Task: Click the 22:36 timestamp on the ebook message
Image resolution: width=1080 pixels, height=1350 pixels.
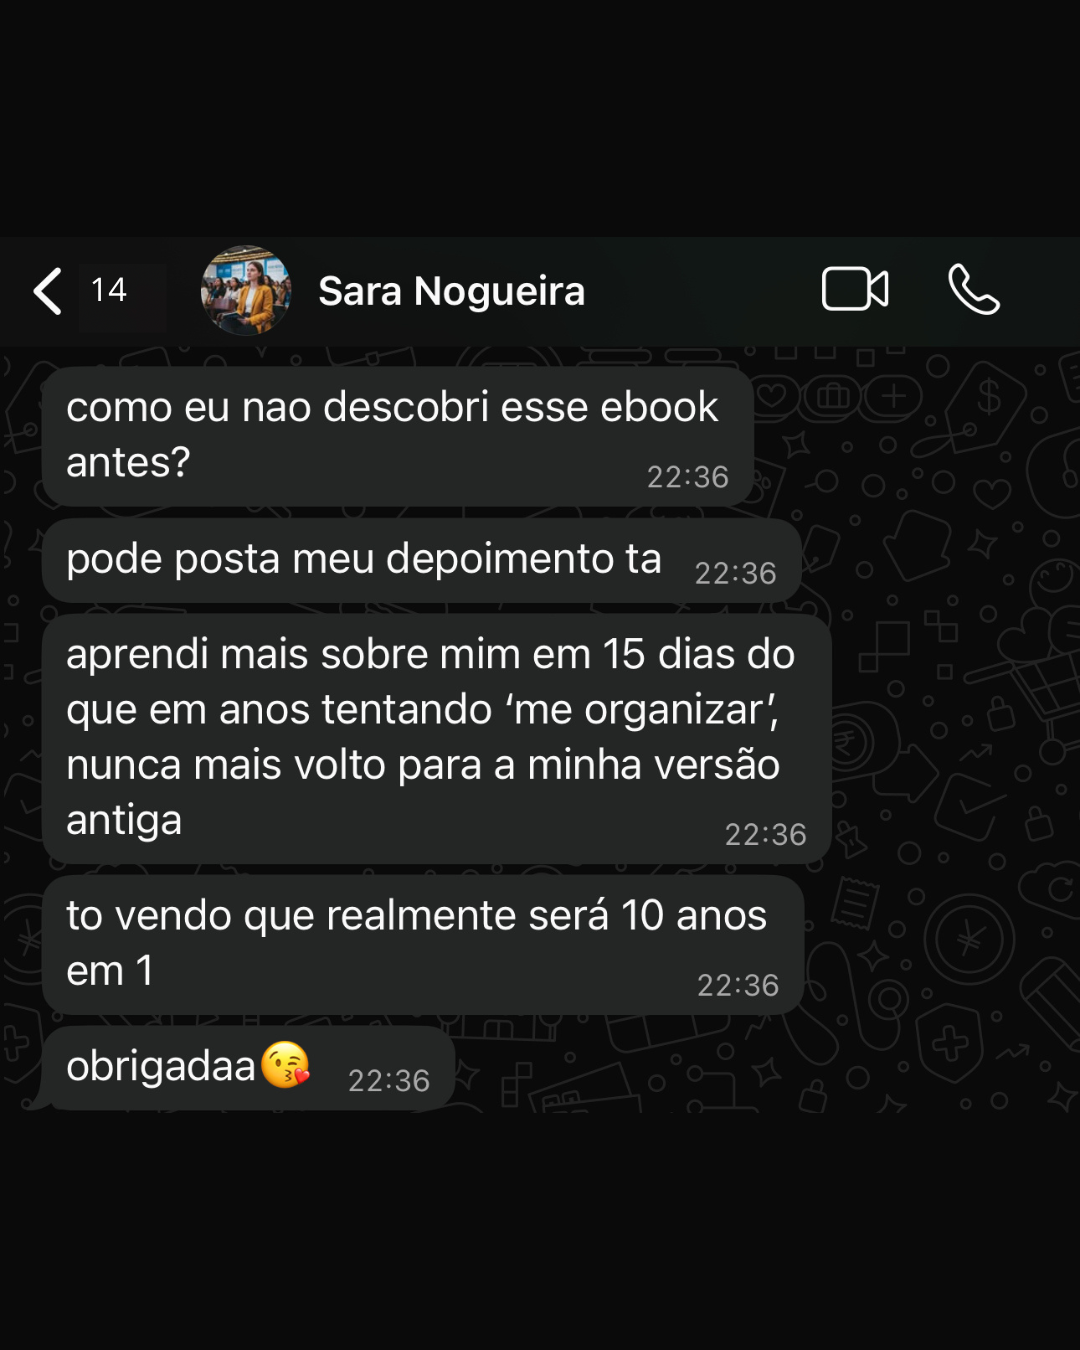Action: [x=688, y=477]
